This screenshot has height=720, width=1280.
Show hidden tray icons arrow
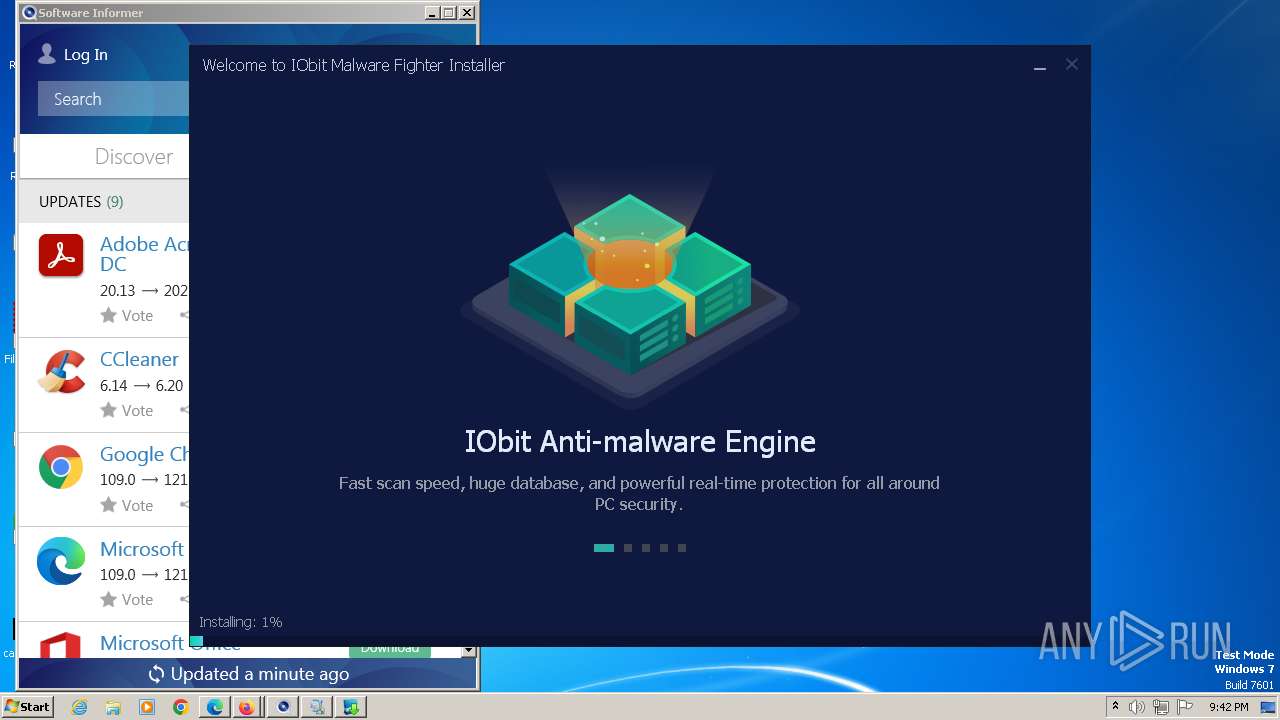[x=1115, y=707]
